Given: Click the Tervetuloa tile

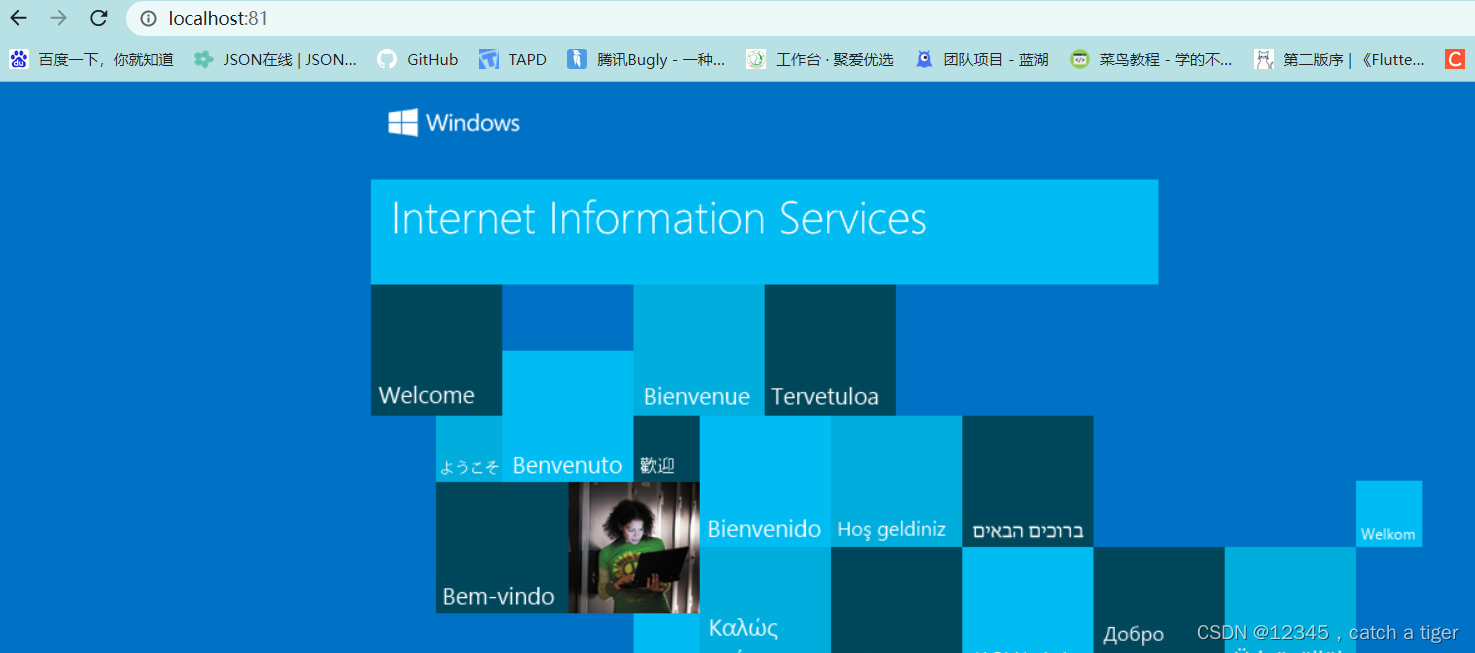Looking at the screenshot, I should [x=830, y=350].
